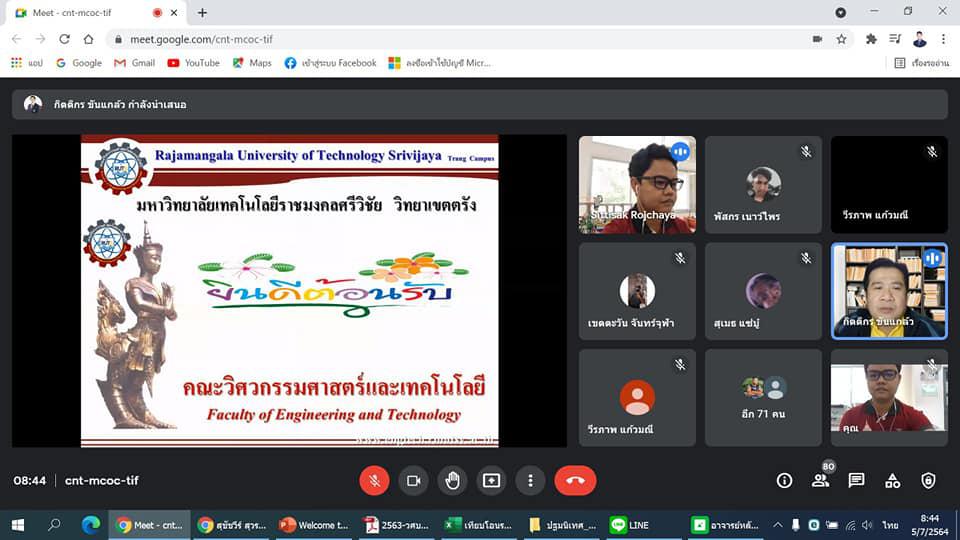Image resolution: width=960 pixels, height=540 pixels.
Task: Reload the Meet page
Action: pyautogui.click(x=64, y=39)
